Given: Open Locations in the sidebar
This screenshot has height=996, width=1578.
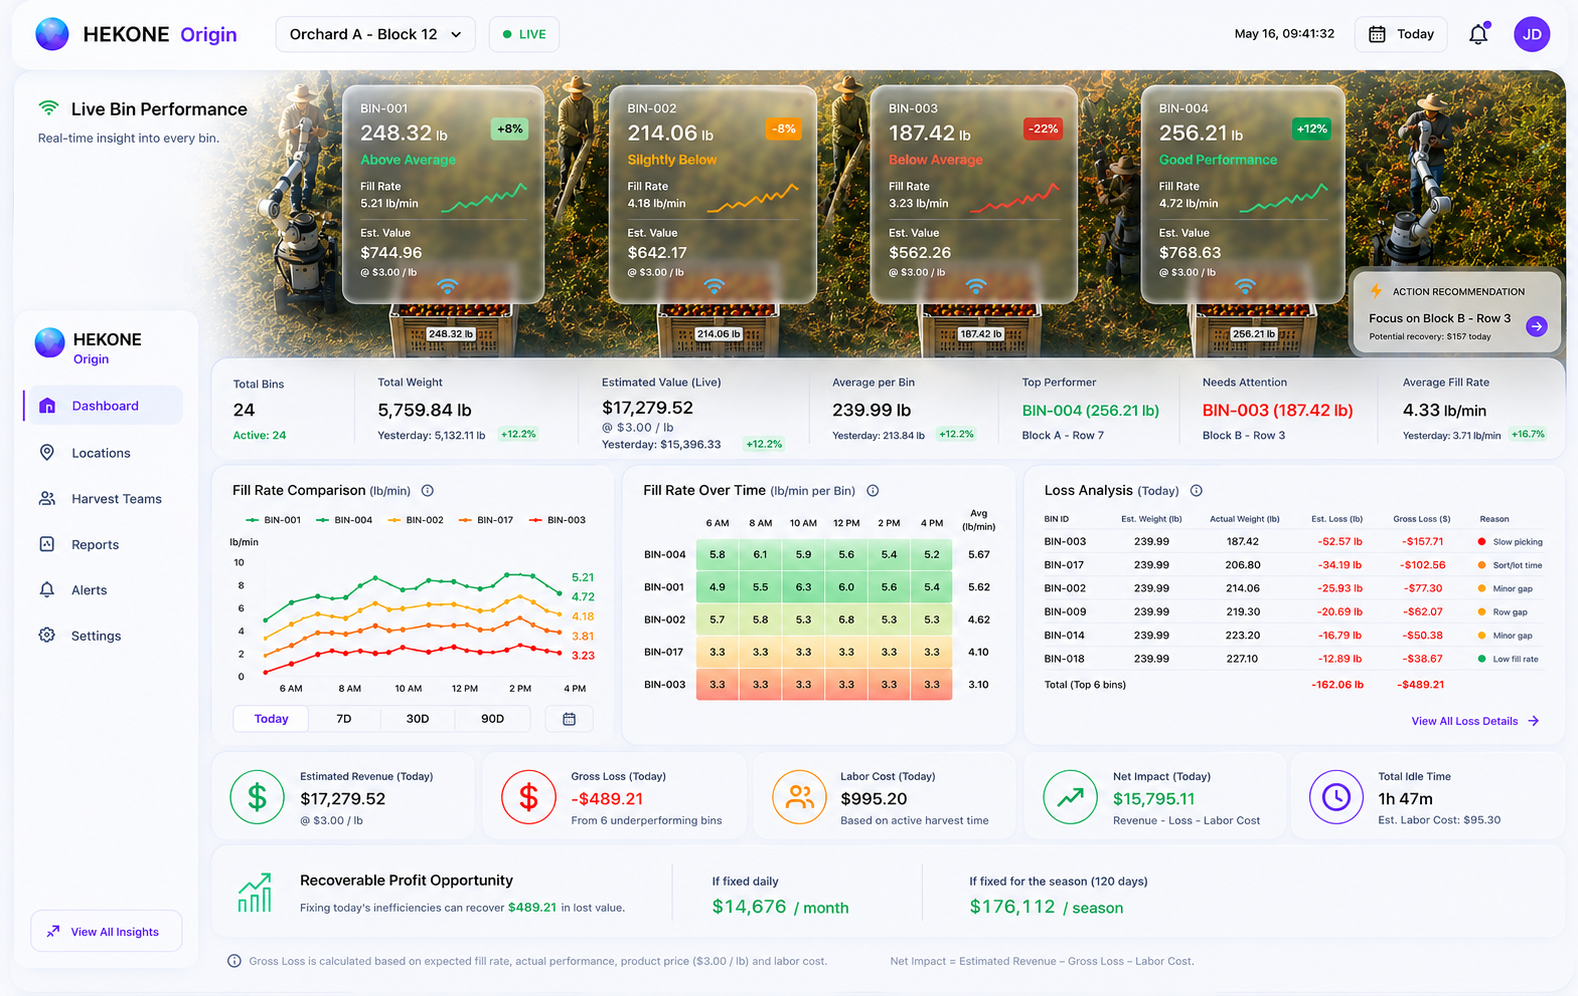Looking at the screenshot, I should point(103,452).
